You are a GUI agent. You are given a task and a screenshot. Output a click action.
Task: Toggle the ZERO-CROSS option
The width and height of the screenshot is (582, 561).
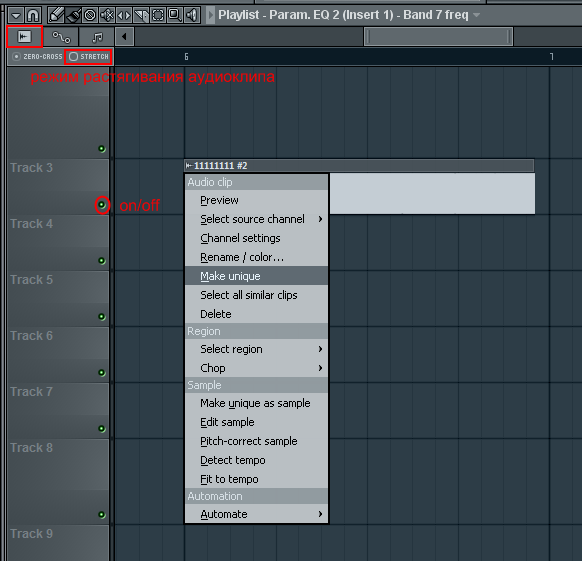(37, 56)
